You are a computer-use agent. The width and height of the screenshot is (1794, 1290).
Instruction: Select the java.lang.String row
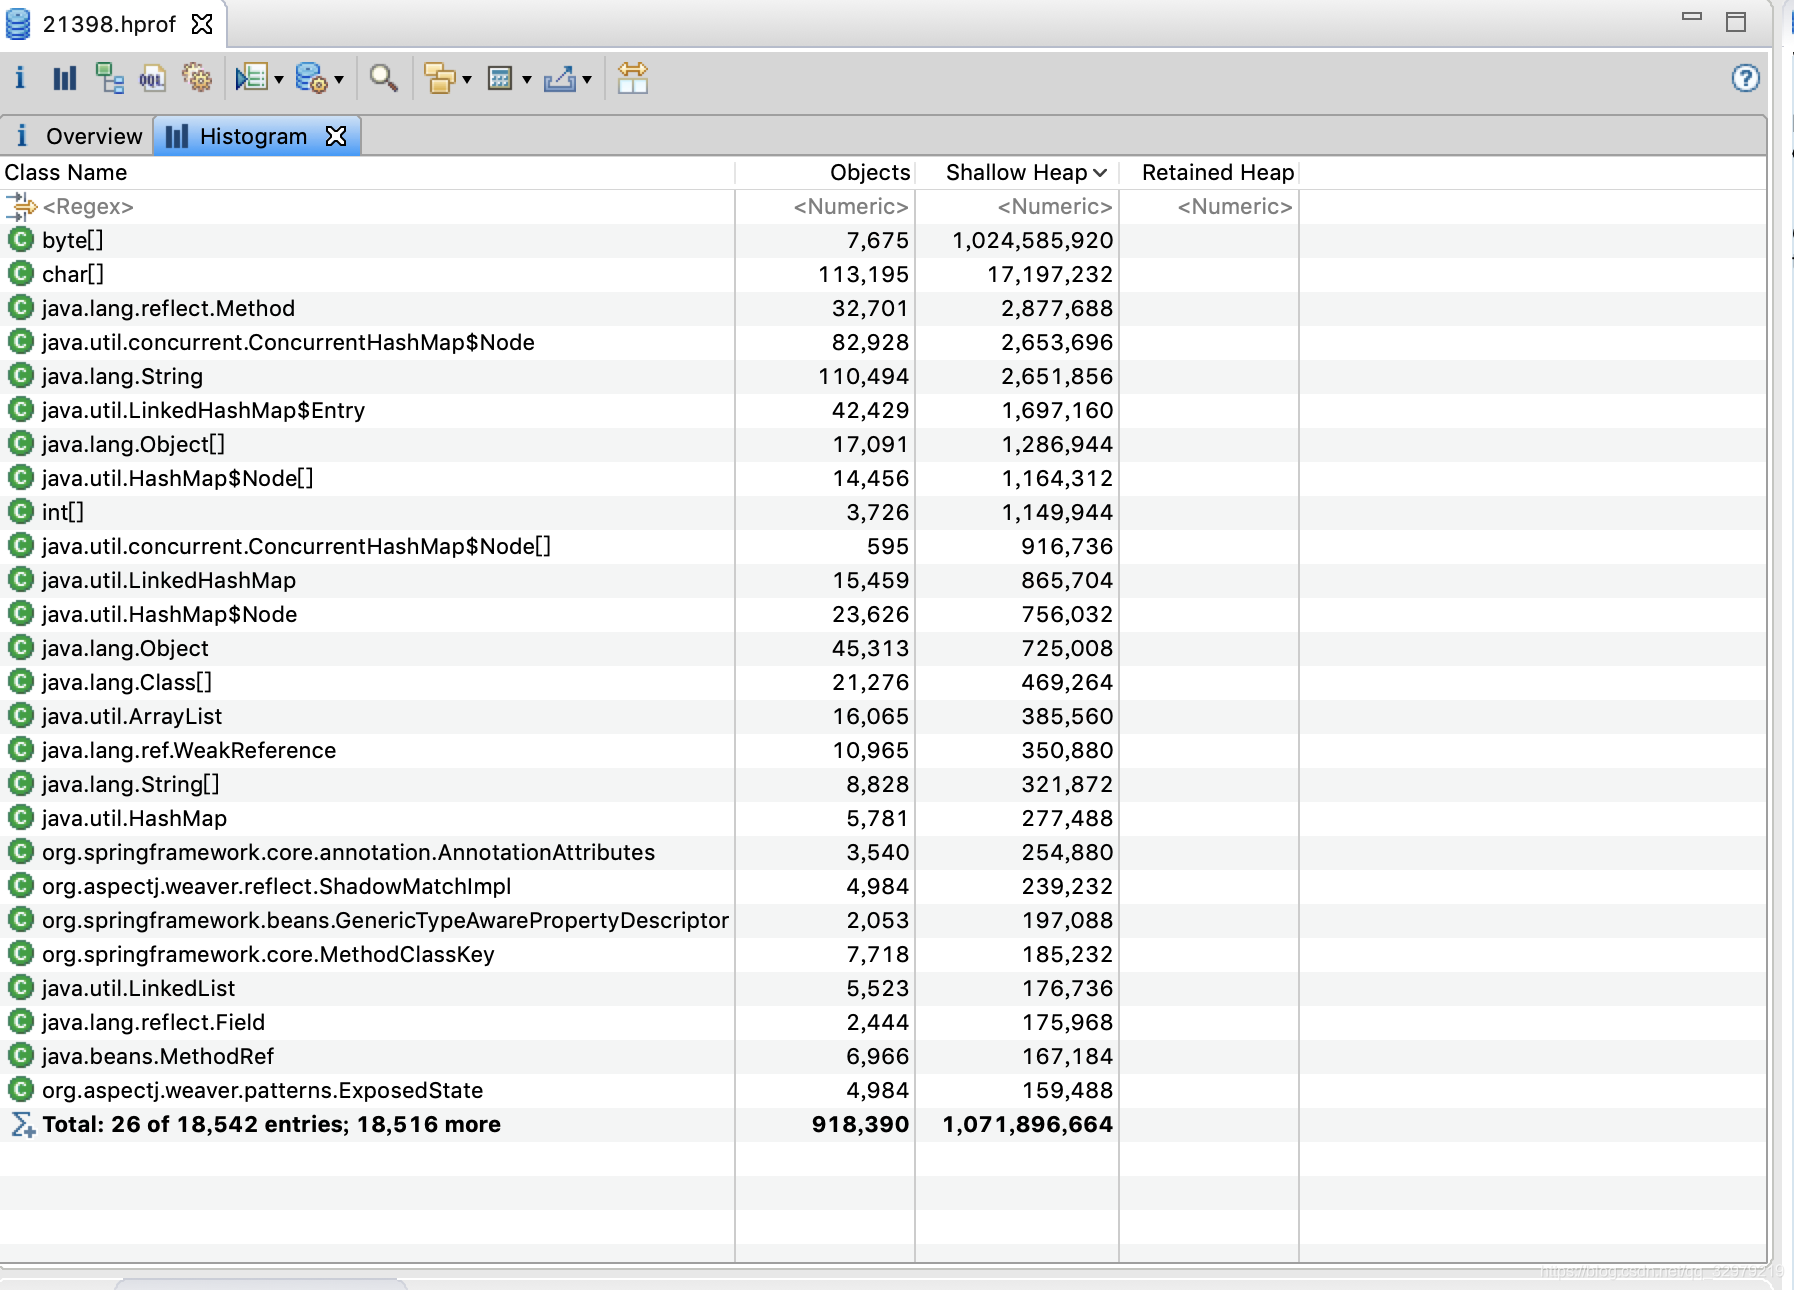[883, 377]
